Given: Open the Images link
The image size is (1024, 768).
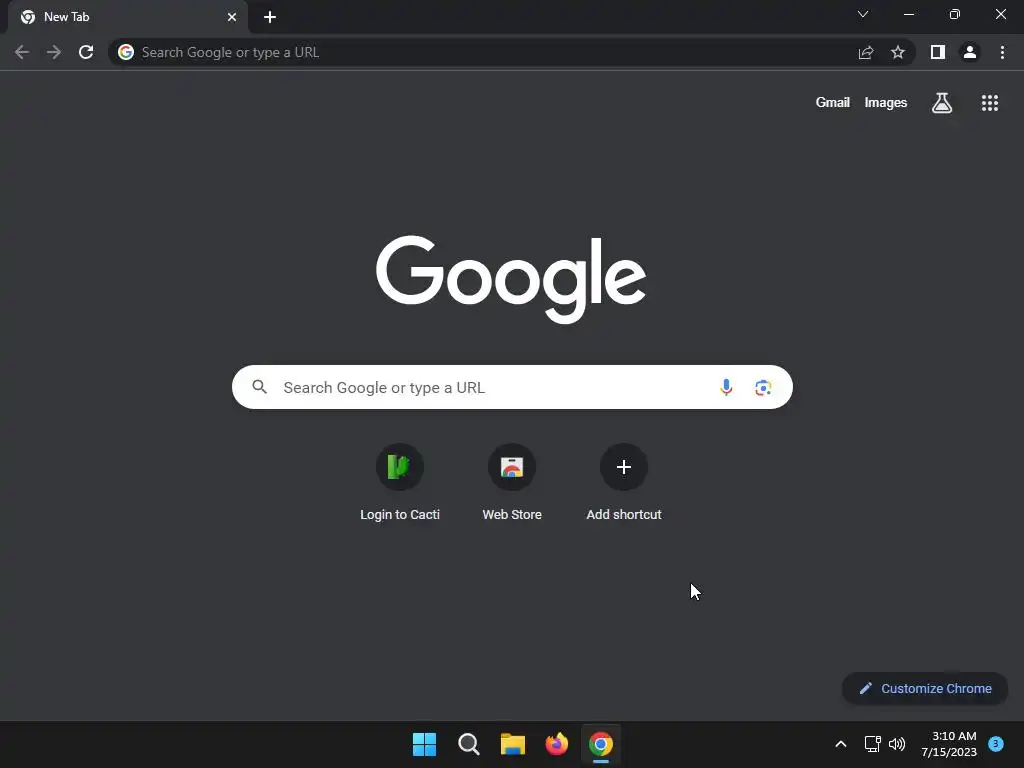Looking at the screenshot, I should (x=886, y=103).
